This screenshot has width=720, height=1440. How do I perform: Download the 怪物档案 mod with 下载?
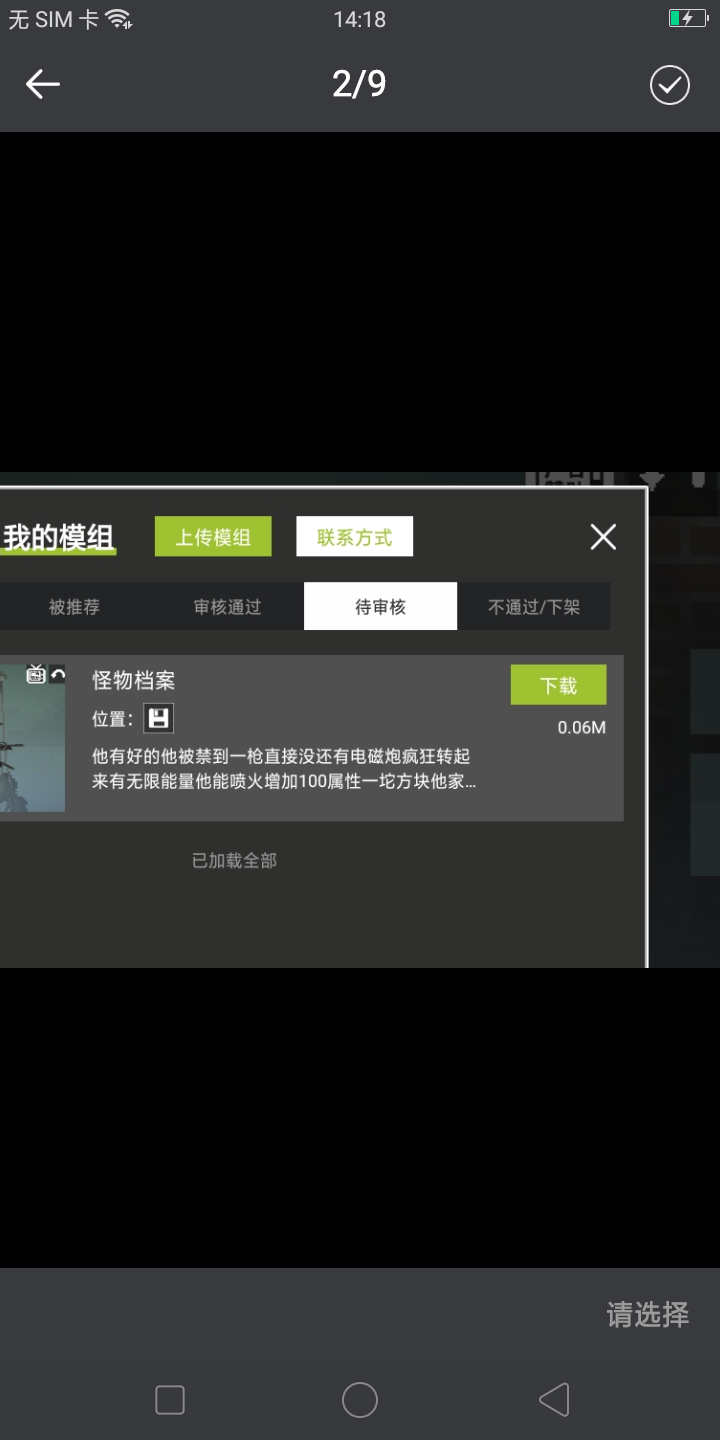pos(558,685)
